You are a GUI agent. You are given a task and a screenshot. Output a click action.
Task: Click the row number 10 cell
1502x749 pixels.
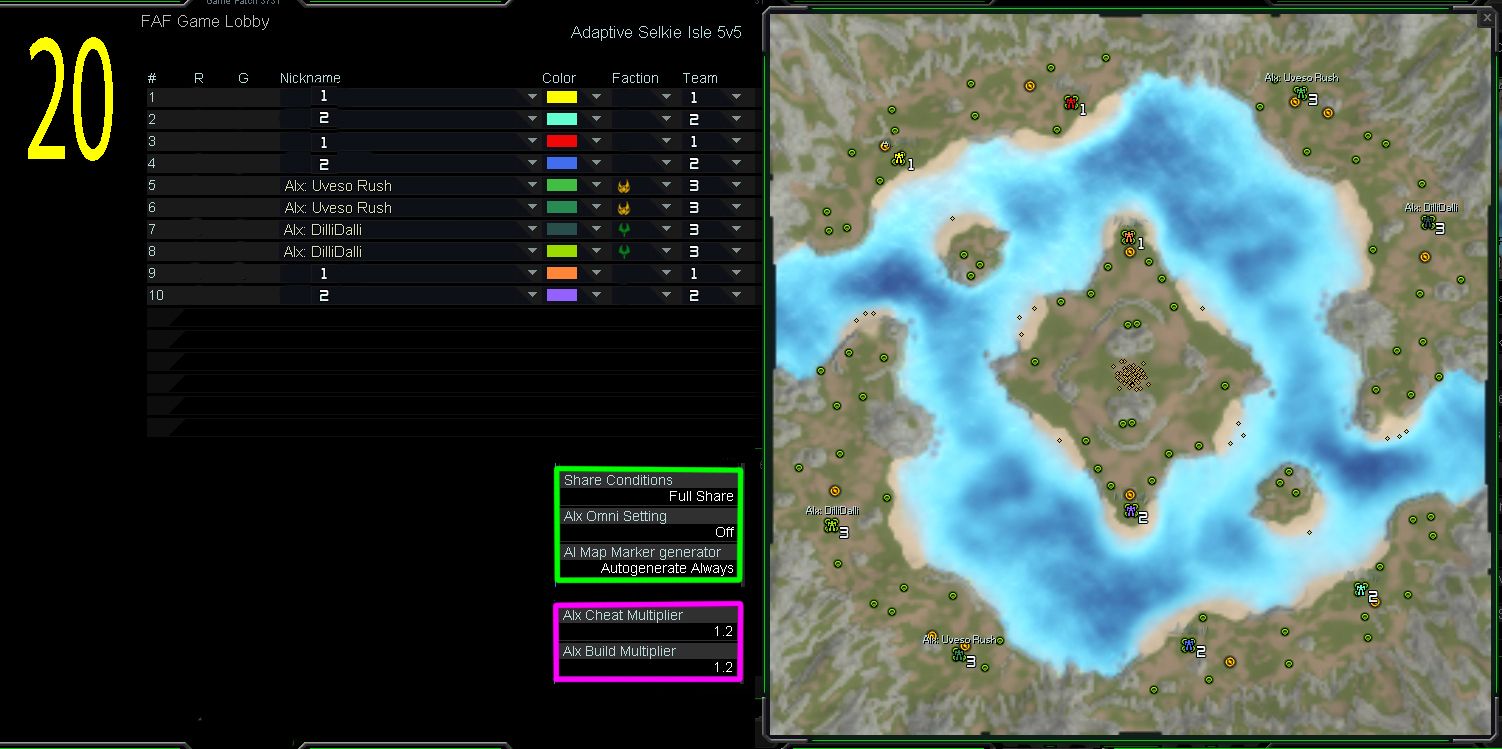[154, 296]
